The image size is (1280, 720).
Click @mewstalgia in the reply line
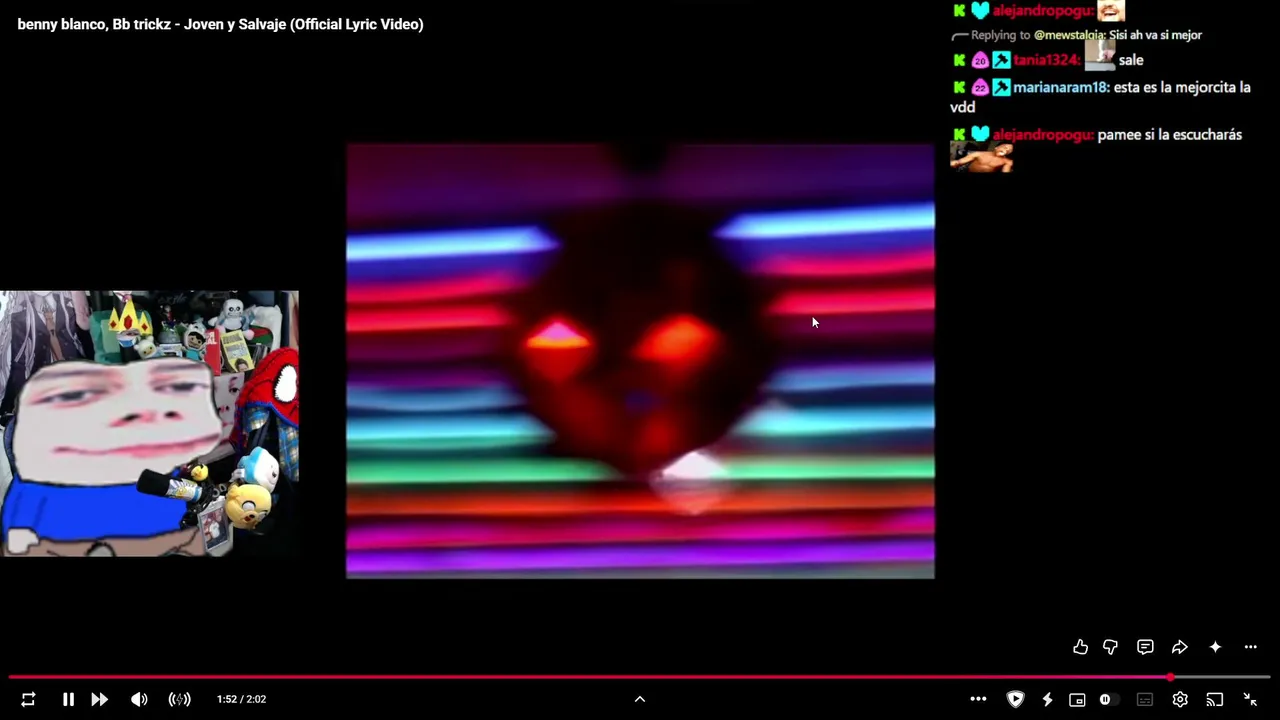(1069, 35)
